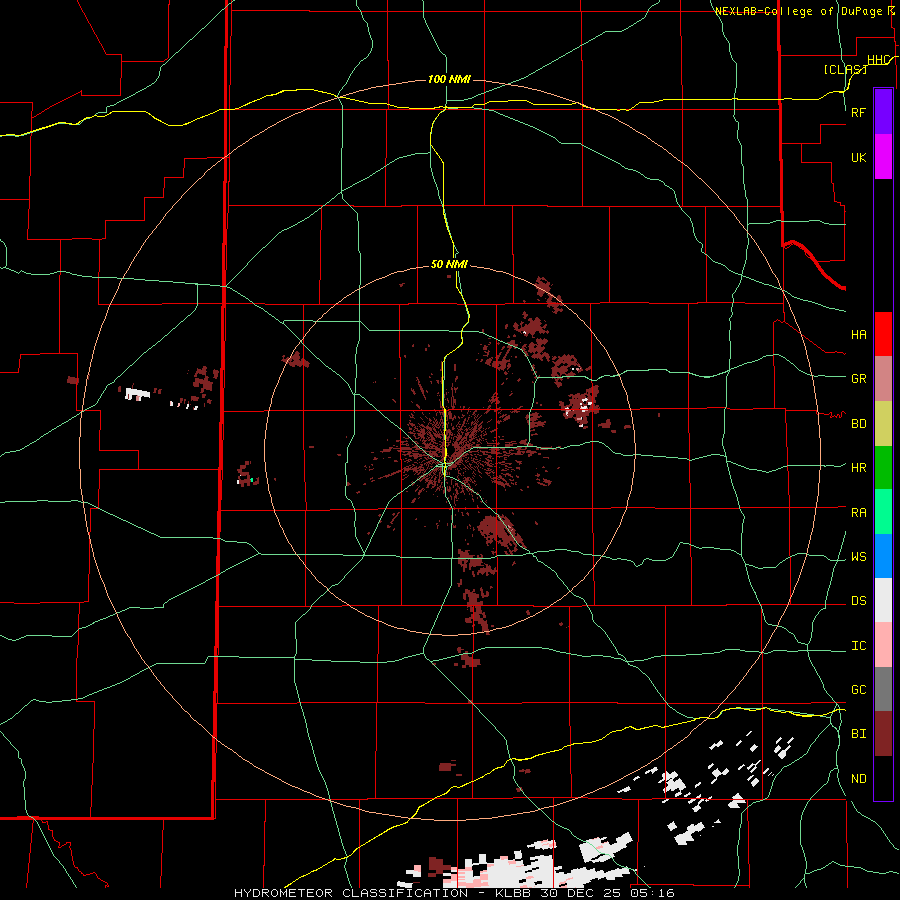Click the '[CLAS]' units label
Image resolution: width=900 pixels, height=900 pixels.
point(845,69)
